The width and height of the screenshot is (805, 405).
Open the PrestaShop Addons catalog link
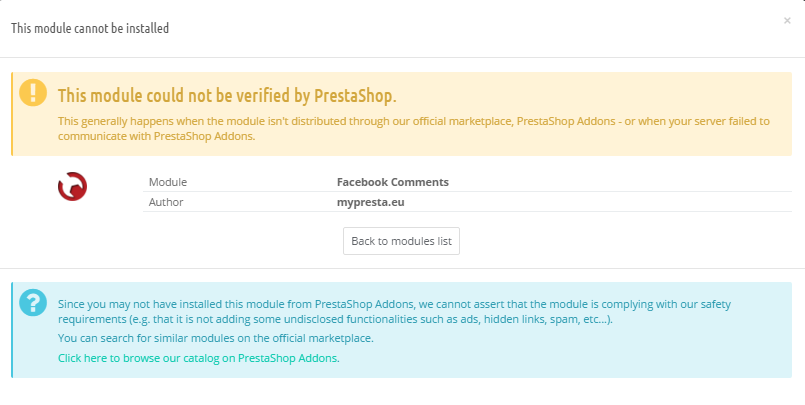click(x=199, y=358)
